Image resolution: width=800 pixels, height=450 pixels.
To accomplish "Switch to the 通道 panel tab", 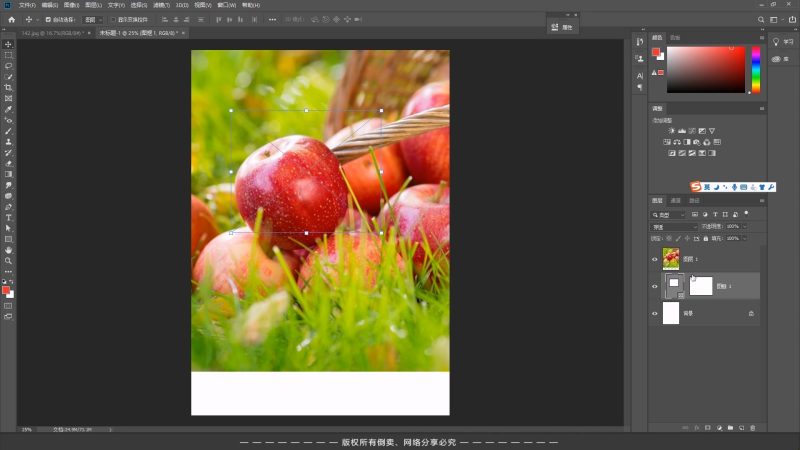I will click(675, 200).
